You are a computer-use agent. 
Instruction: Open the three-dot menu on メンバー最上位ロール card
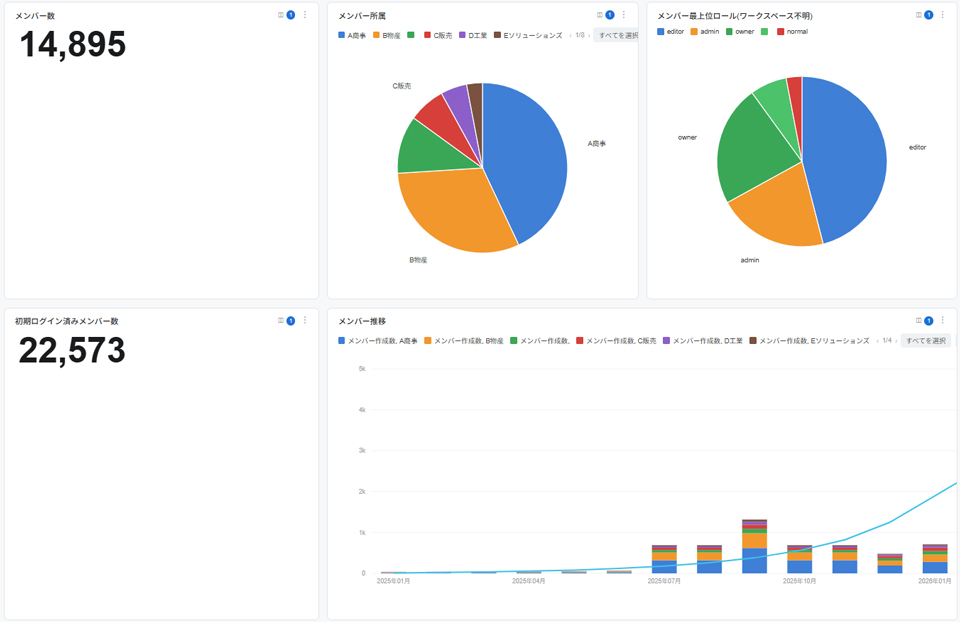click(x=943, y=15)
